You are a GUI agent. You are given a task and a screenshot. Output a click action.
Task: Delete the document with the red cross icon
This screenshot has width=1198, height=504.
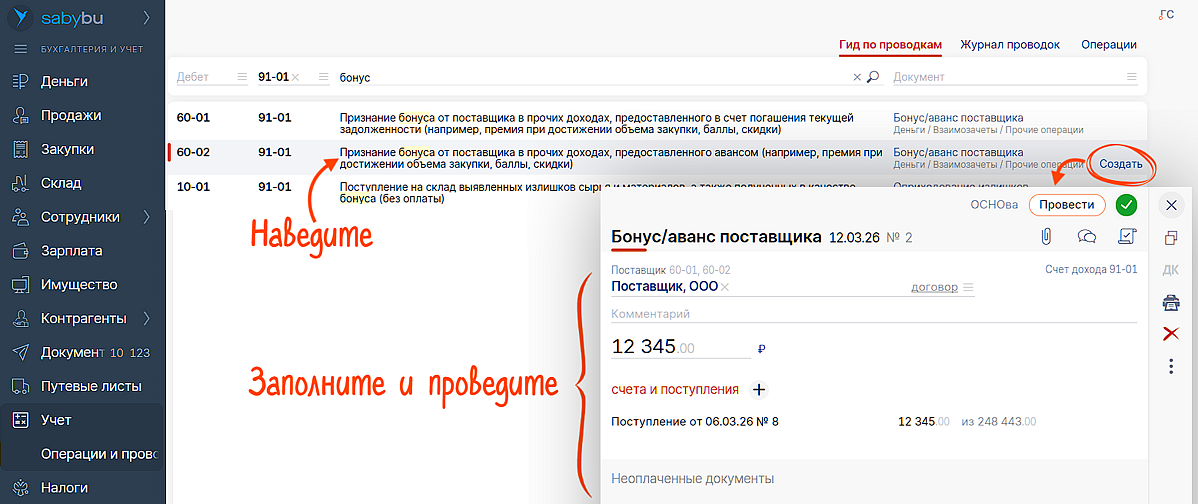[x=1171, y=334]
